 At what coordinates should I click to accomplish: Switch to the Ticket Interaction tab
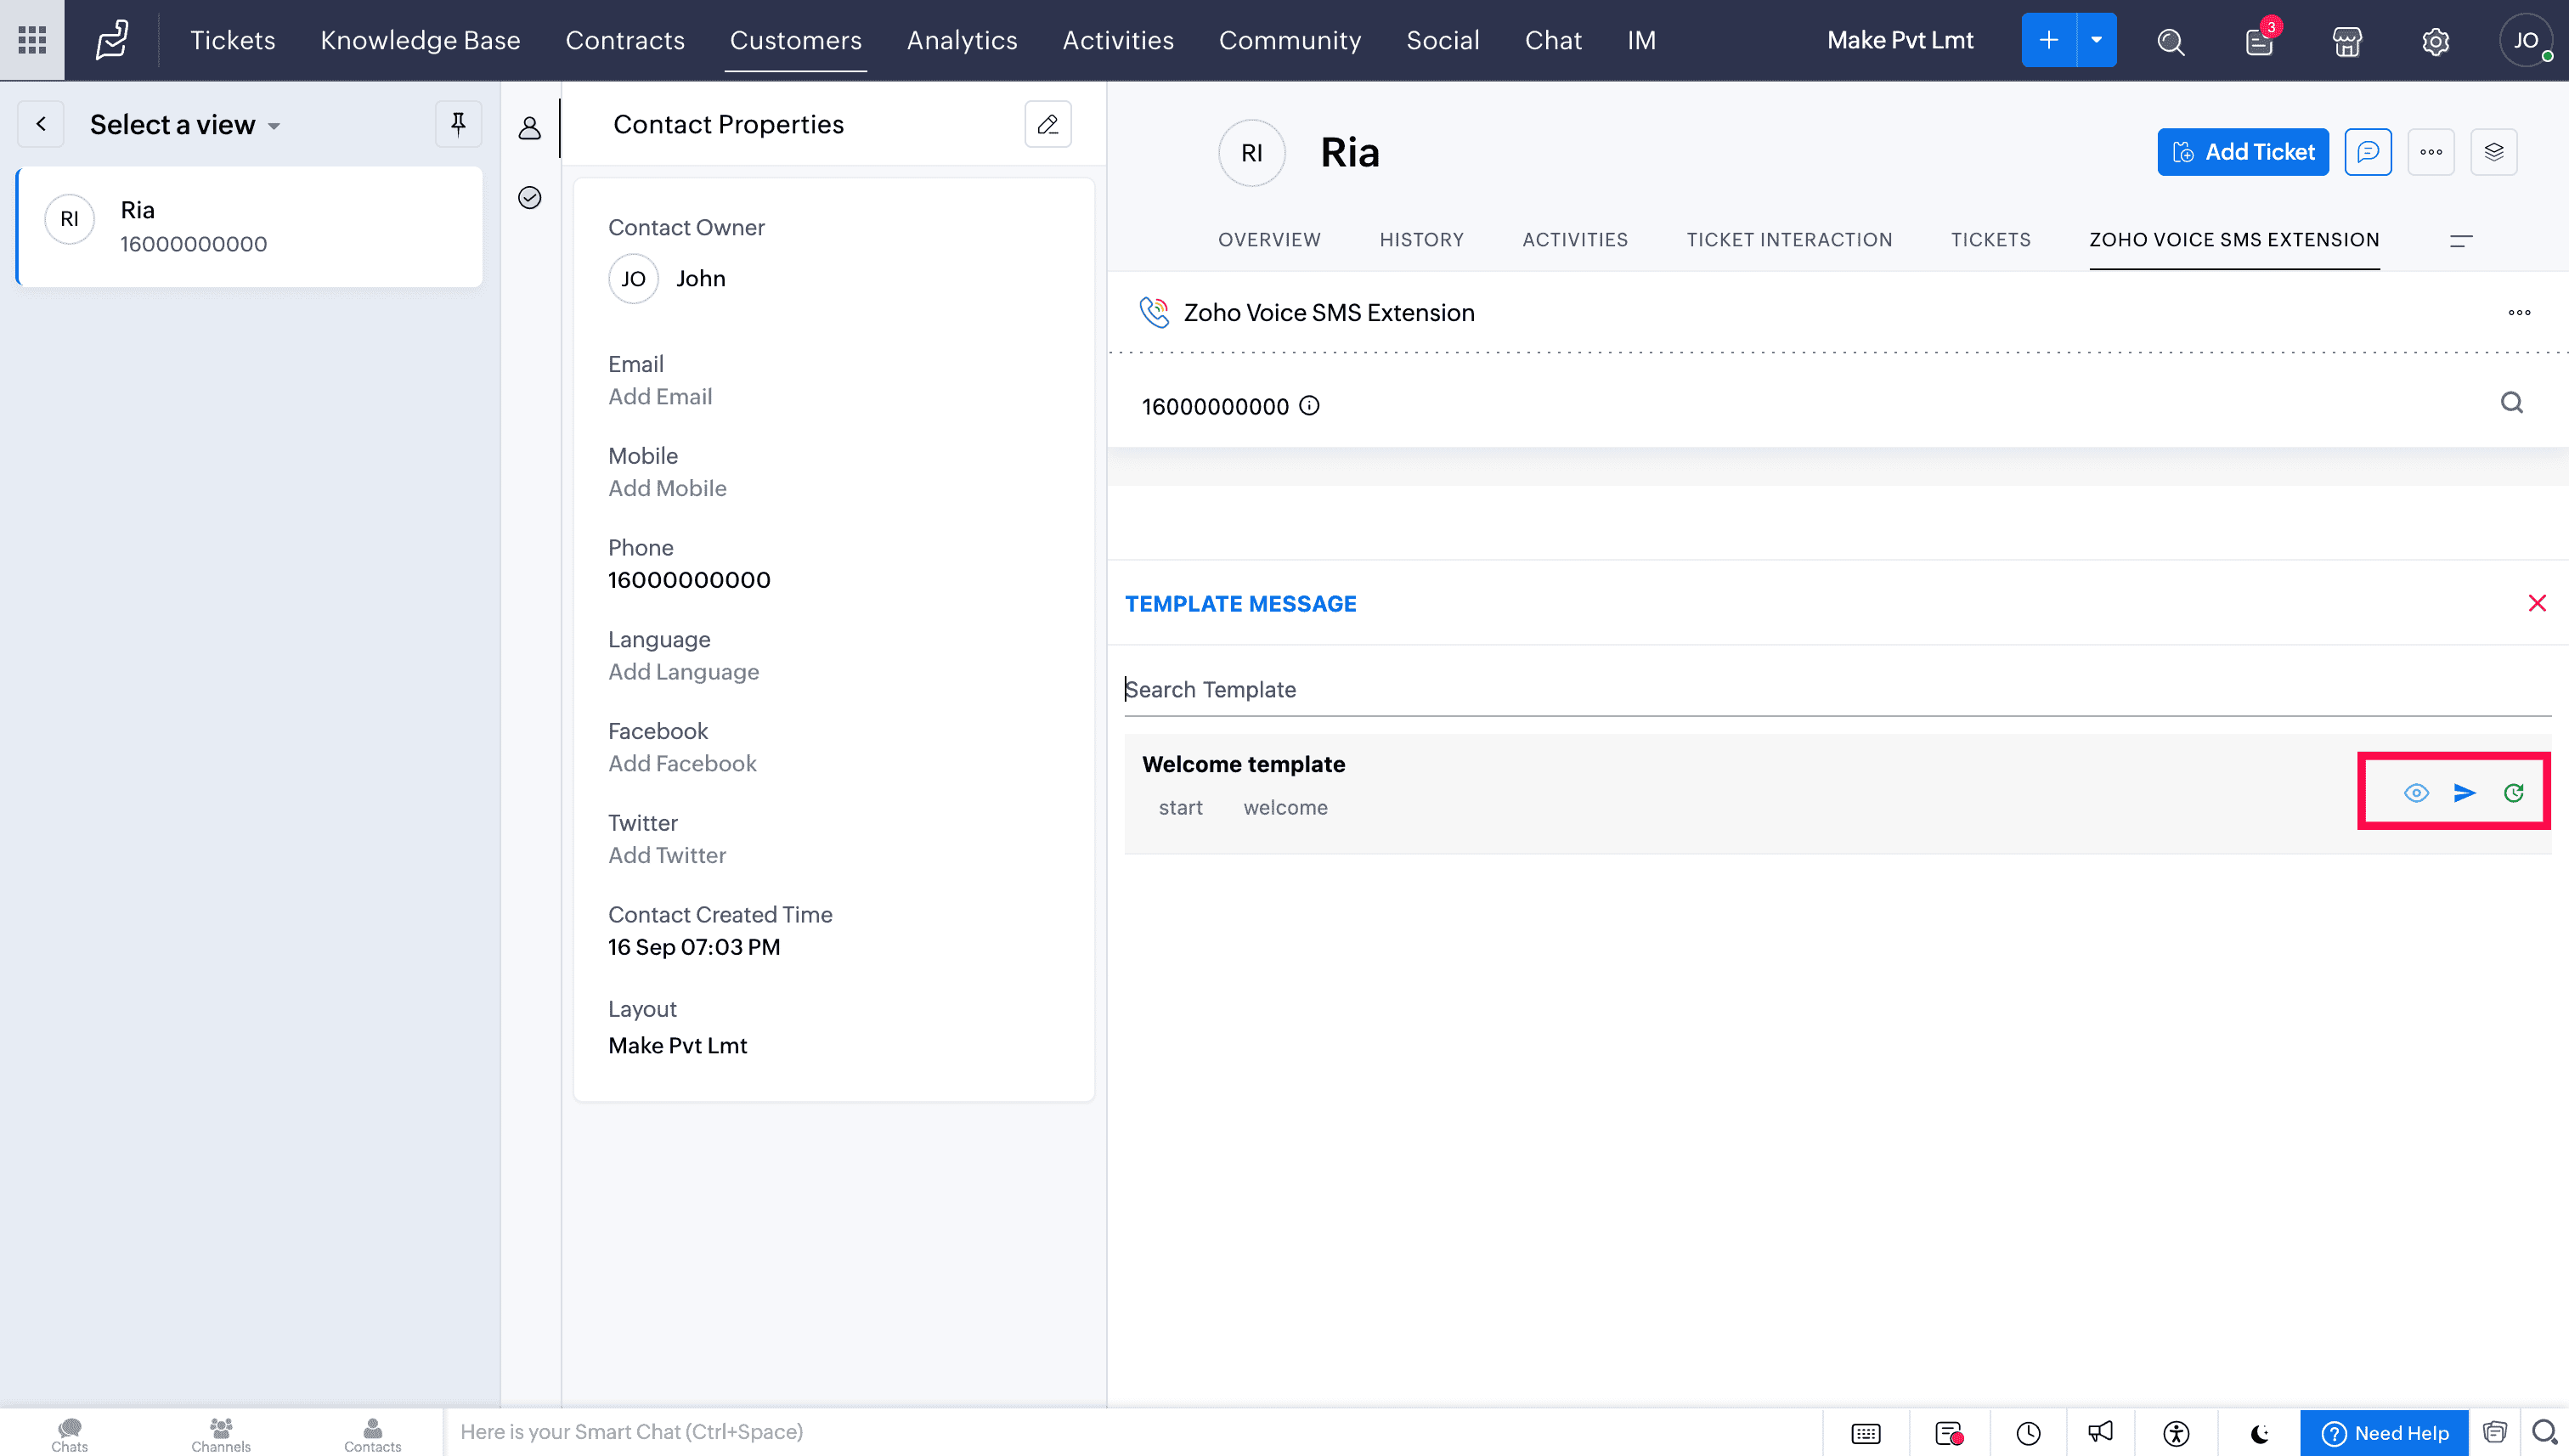(x=1789, y=240)
